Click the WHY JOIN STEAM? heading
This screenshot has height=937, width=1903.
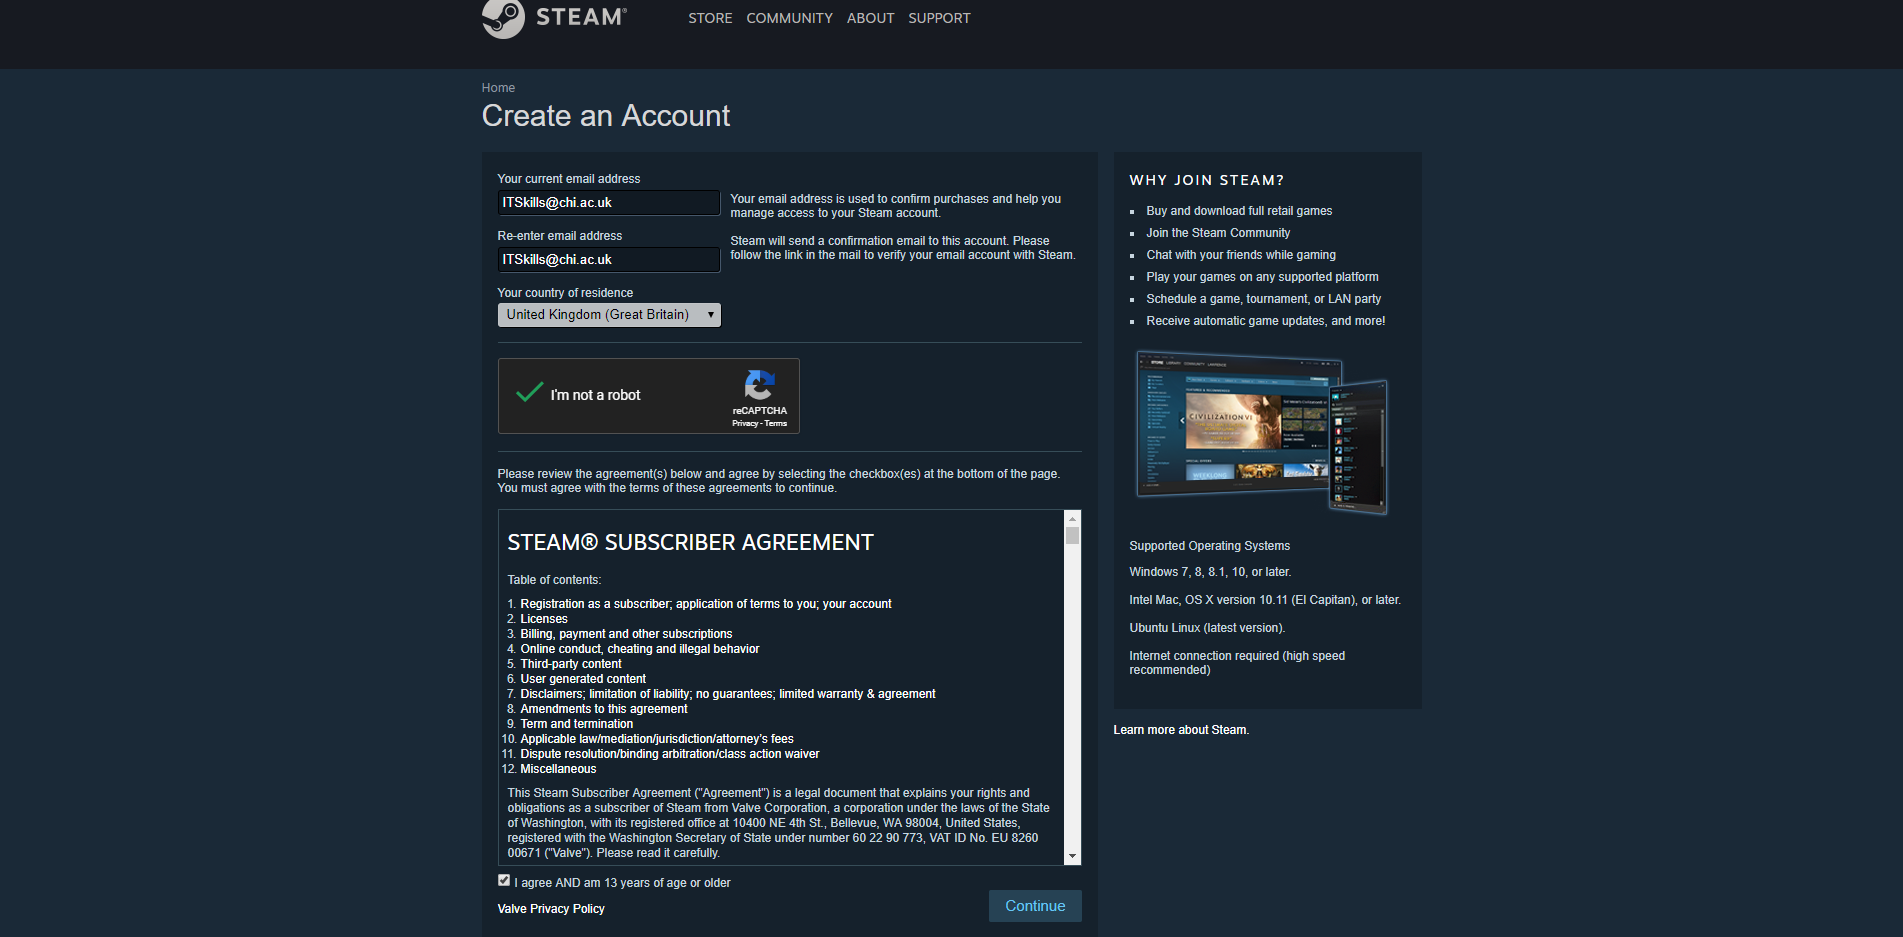tap(1206, 181)
